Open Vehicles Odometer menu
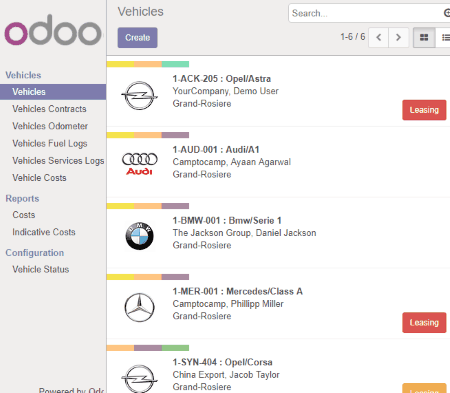 [x=50, y=126]
